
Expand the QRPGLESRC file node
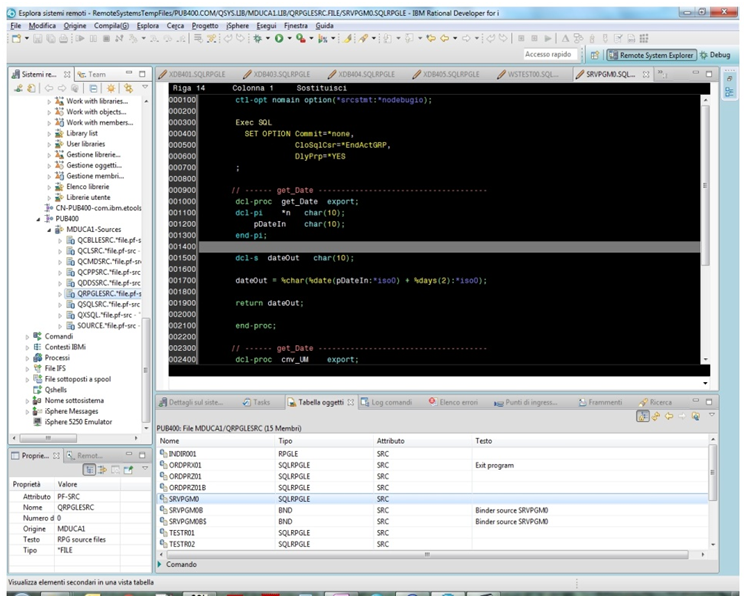(x=60, y=294)
